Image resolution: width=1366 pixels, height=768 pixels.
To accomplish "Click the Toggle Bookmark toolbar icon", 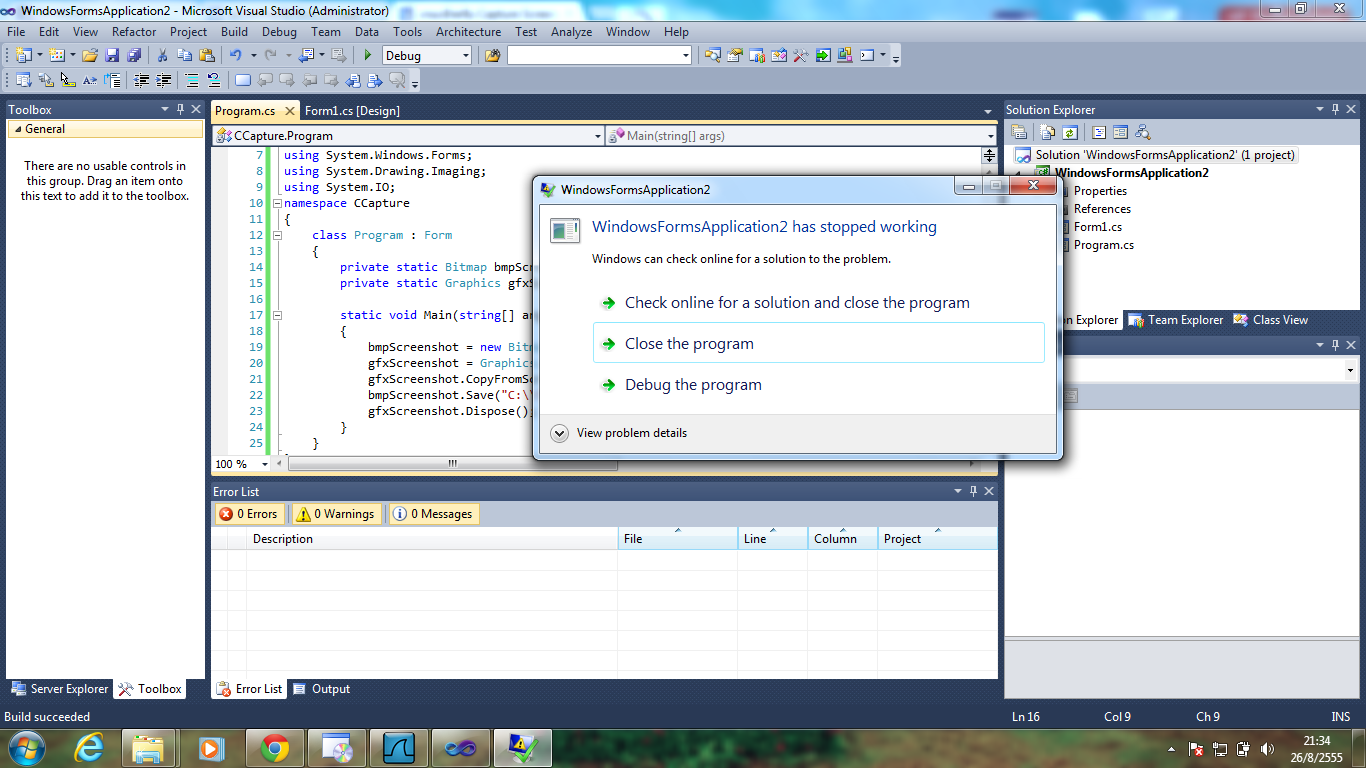I will pos(243,80).
